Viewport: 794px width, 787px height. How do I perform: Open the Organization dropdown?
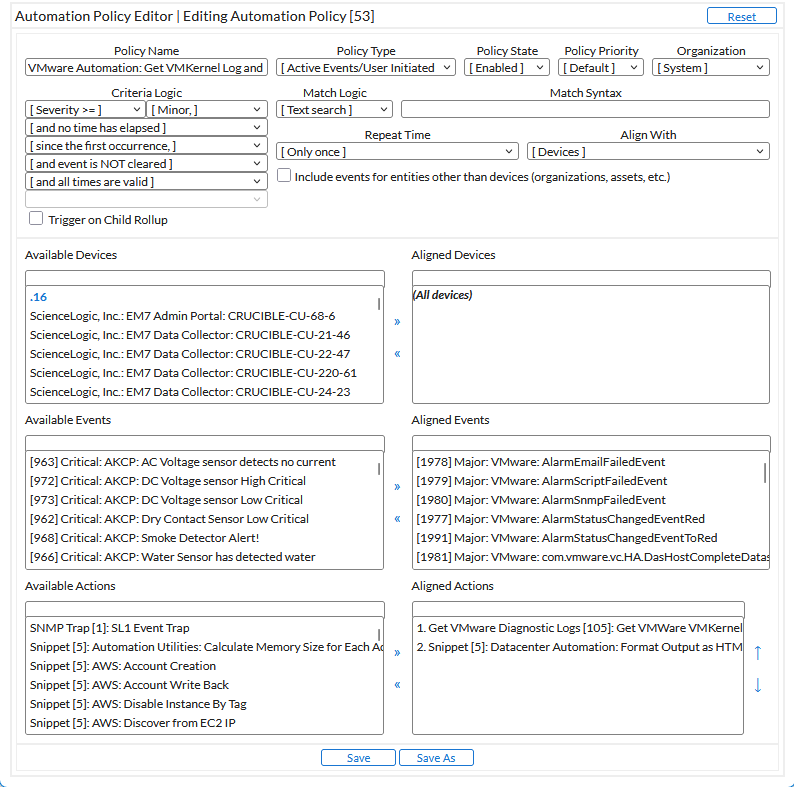710,67
